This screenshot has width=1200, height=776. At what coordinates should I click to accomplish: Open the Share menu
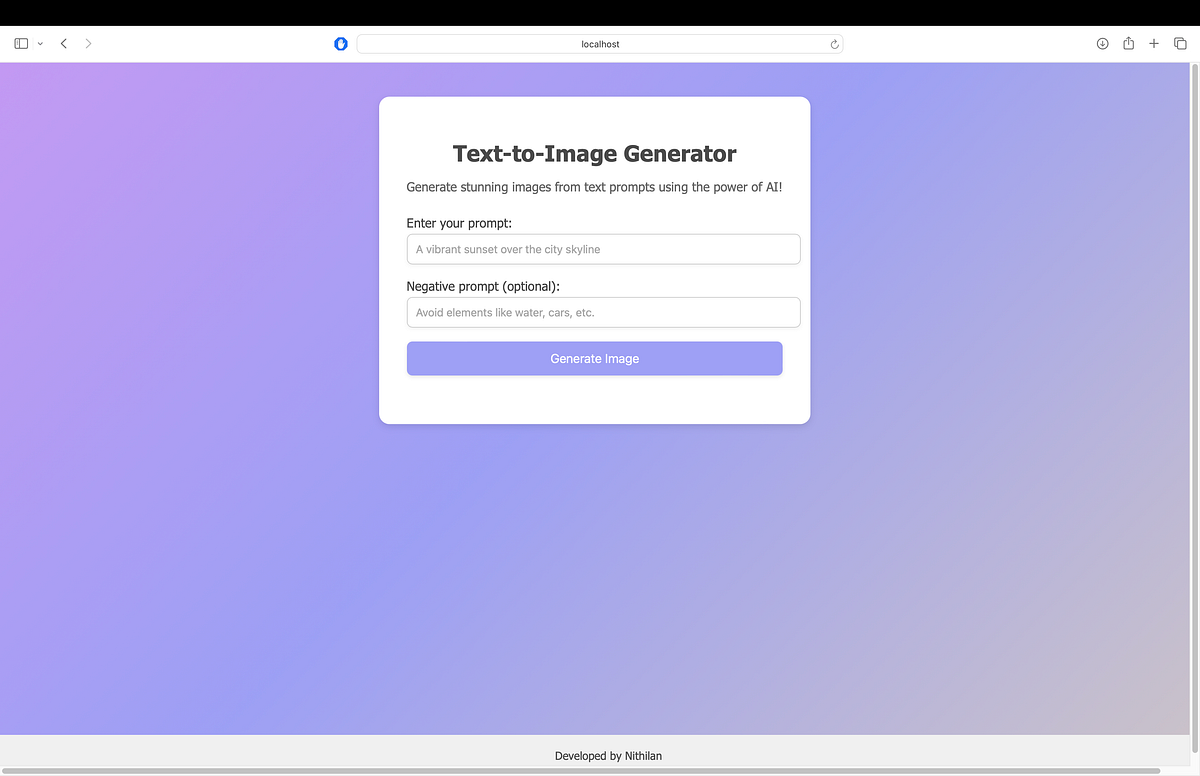[1128, 43]
